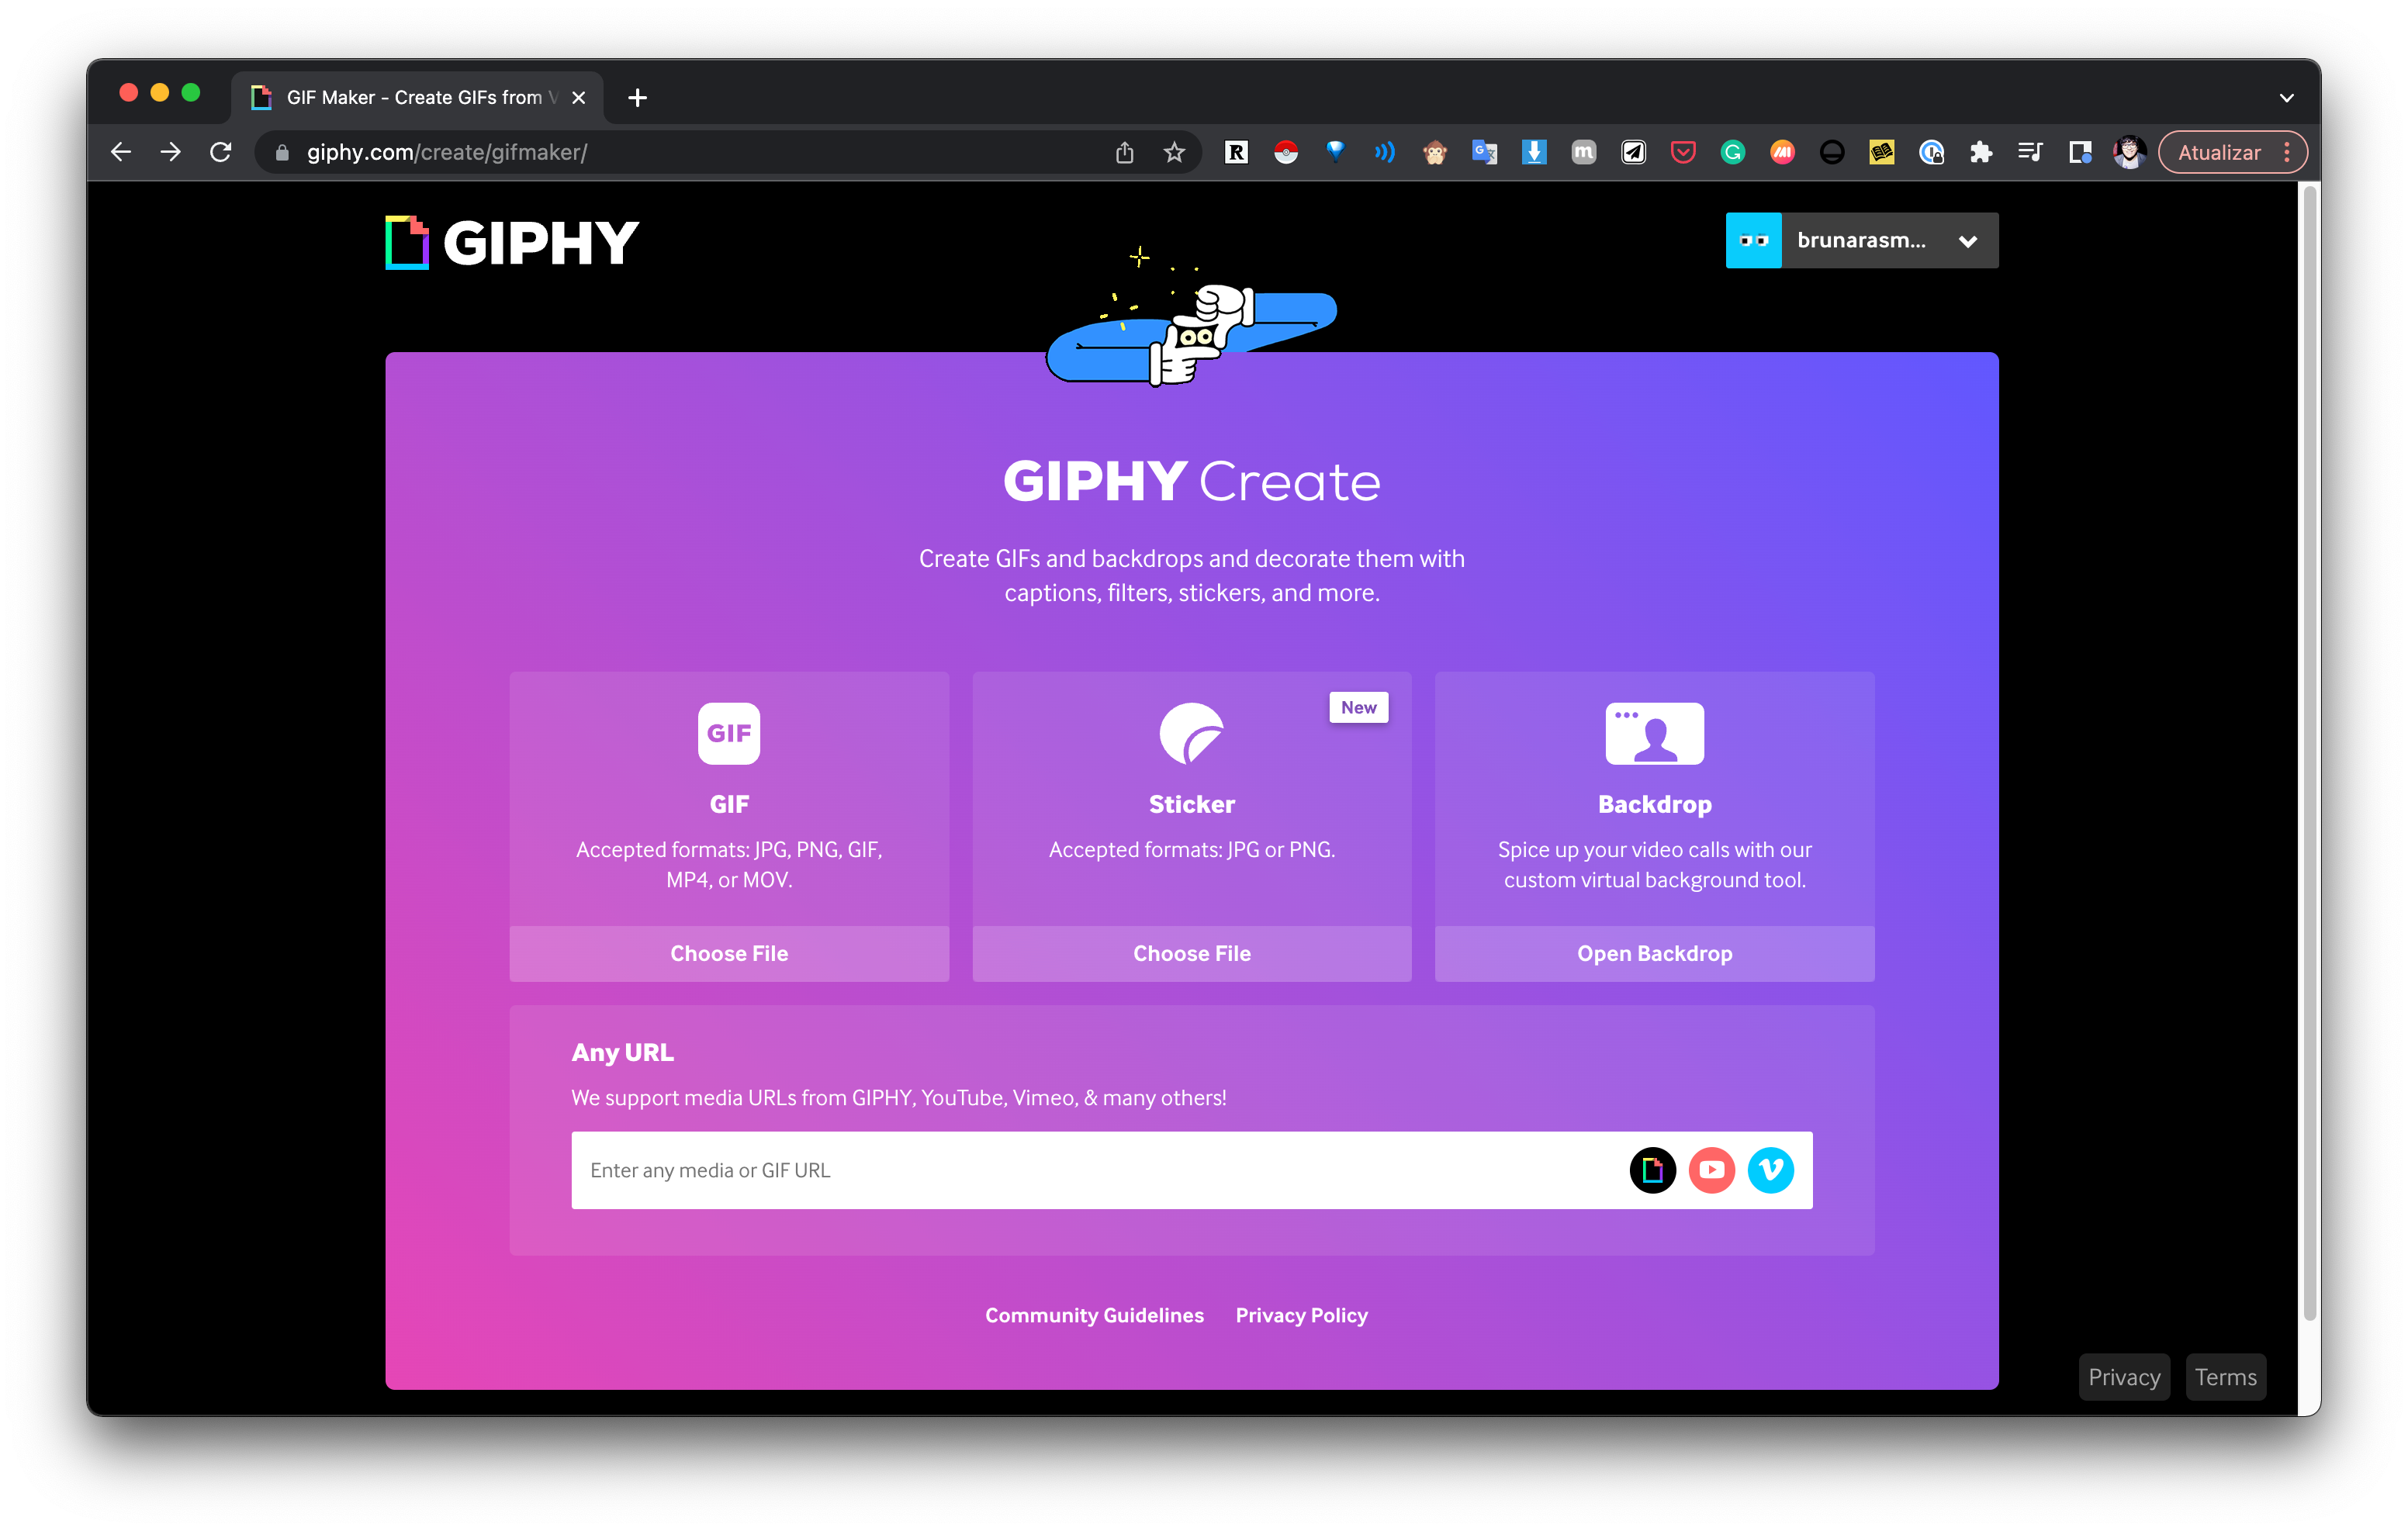This screenshot has width=2408, height=1531.
Task: Click the browser back navigation arrow
Action: [x=118, y=153]
